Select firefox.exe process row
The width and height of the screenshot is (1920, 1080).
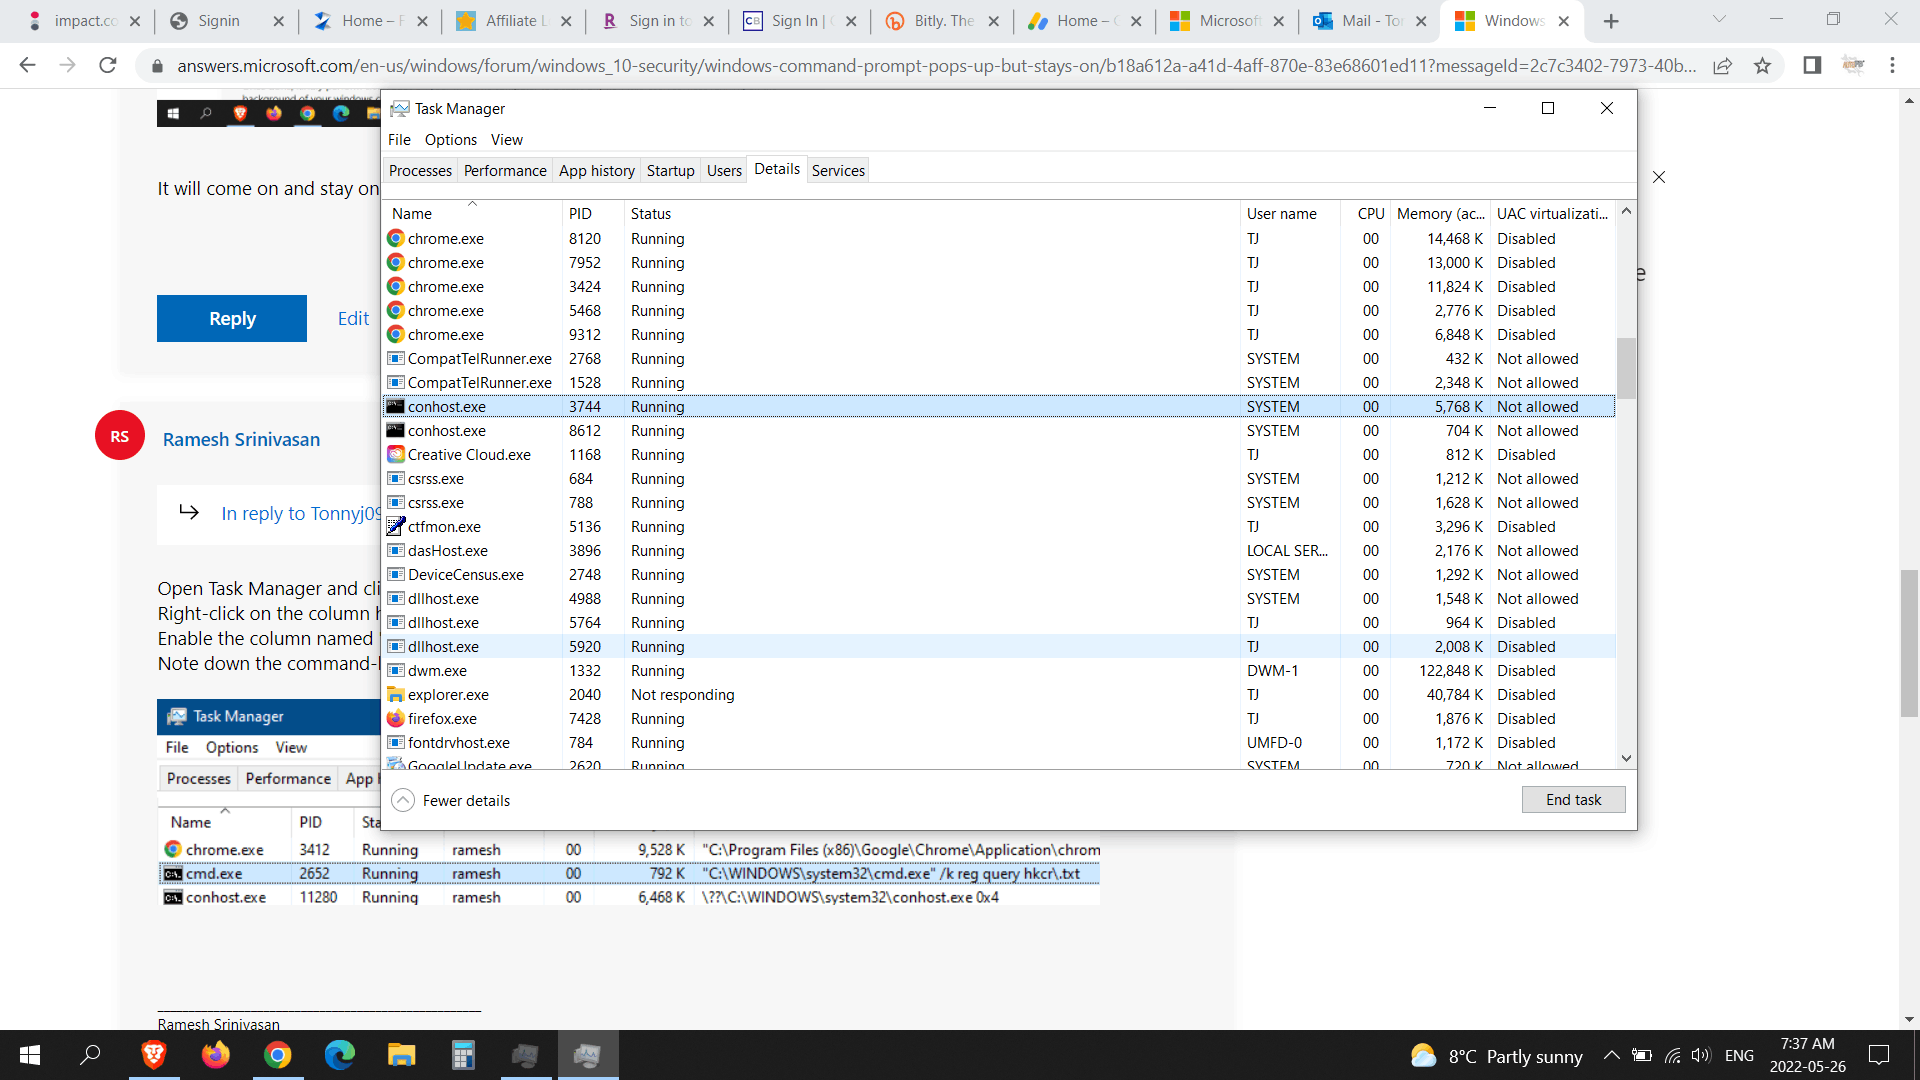tap(999, 719)
